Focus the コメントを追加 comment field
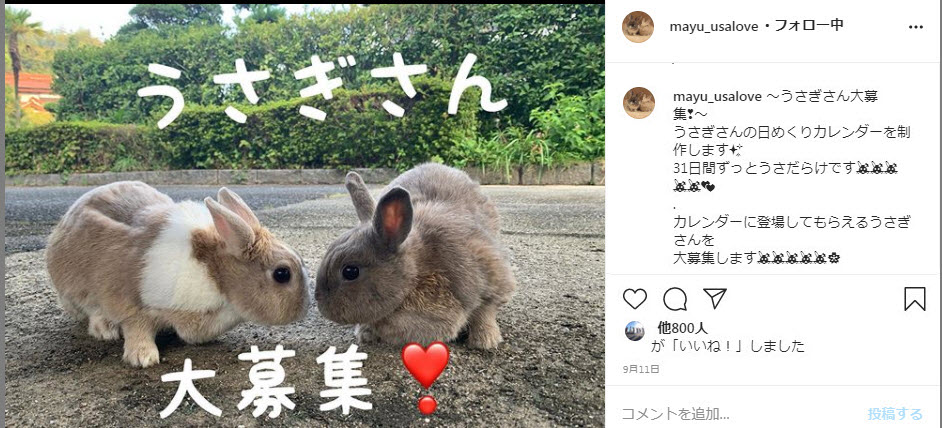 click(x=739, y=414)
